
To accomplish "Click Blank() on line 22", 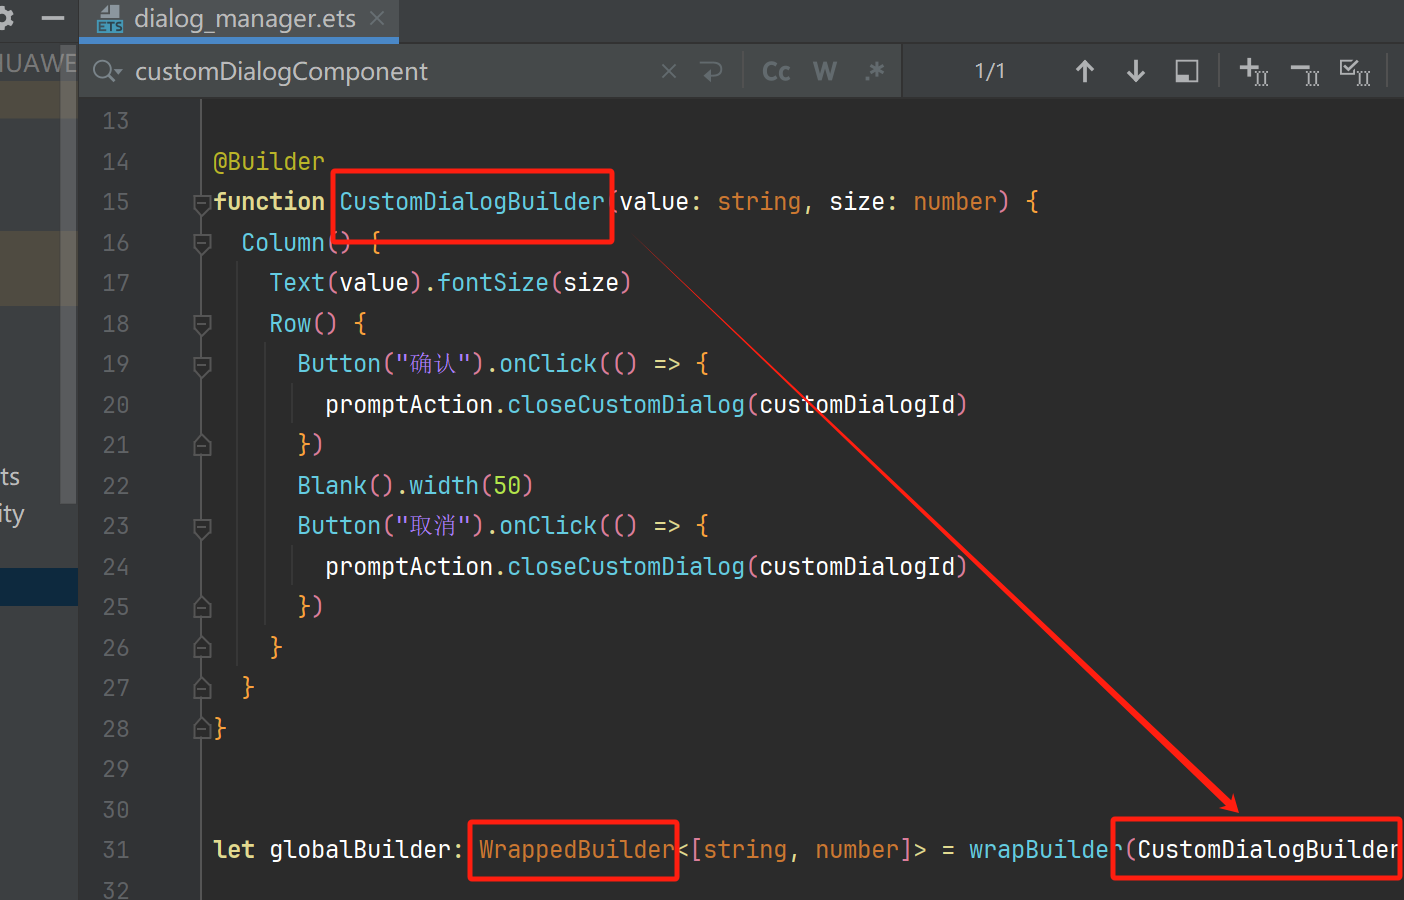I will [345, 486].
